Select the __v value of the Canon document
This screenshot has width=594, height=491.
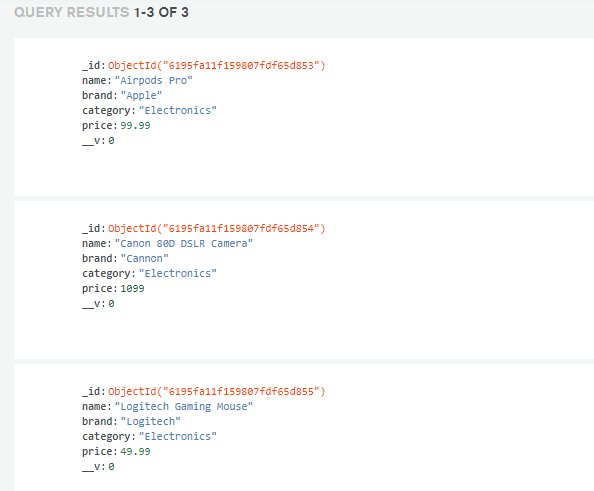(x=111, y=303)
